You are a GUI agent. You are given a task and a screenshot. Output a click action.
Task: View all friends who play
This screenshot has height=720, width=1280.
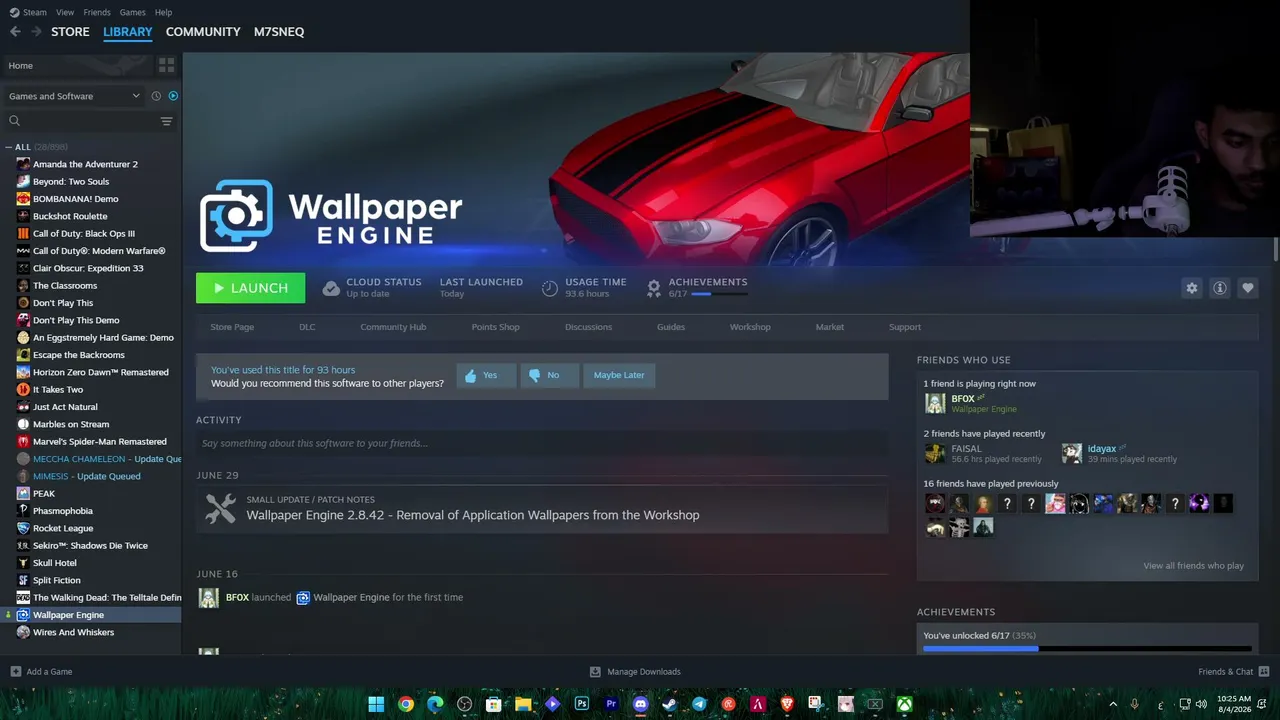click(1193, 566)
